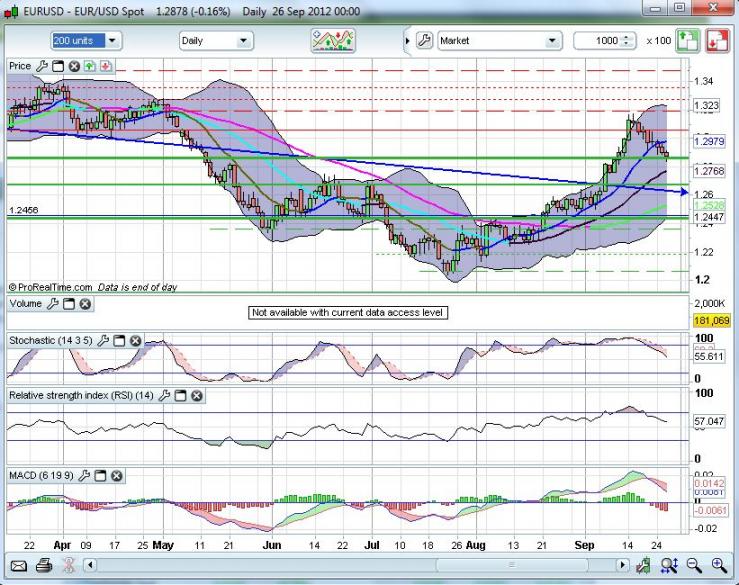Image resolution: width=739 pixels, height=585 pixels.
Task: Click the 1.323 price level tag
Action: (706, 105)
